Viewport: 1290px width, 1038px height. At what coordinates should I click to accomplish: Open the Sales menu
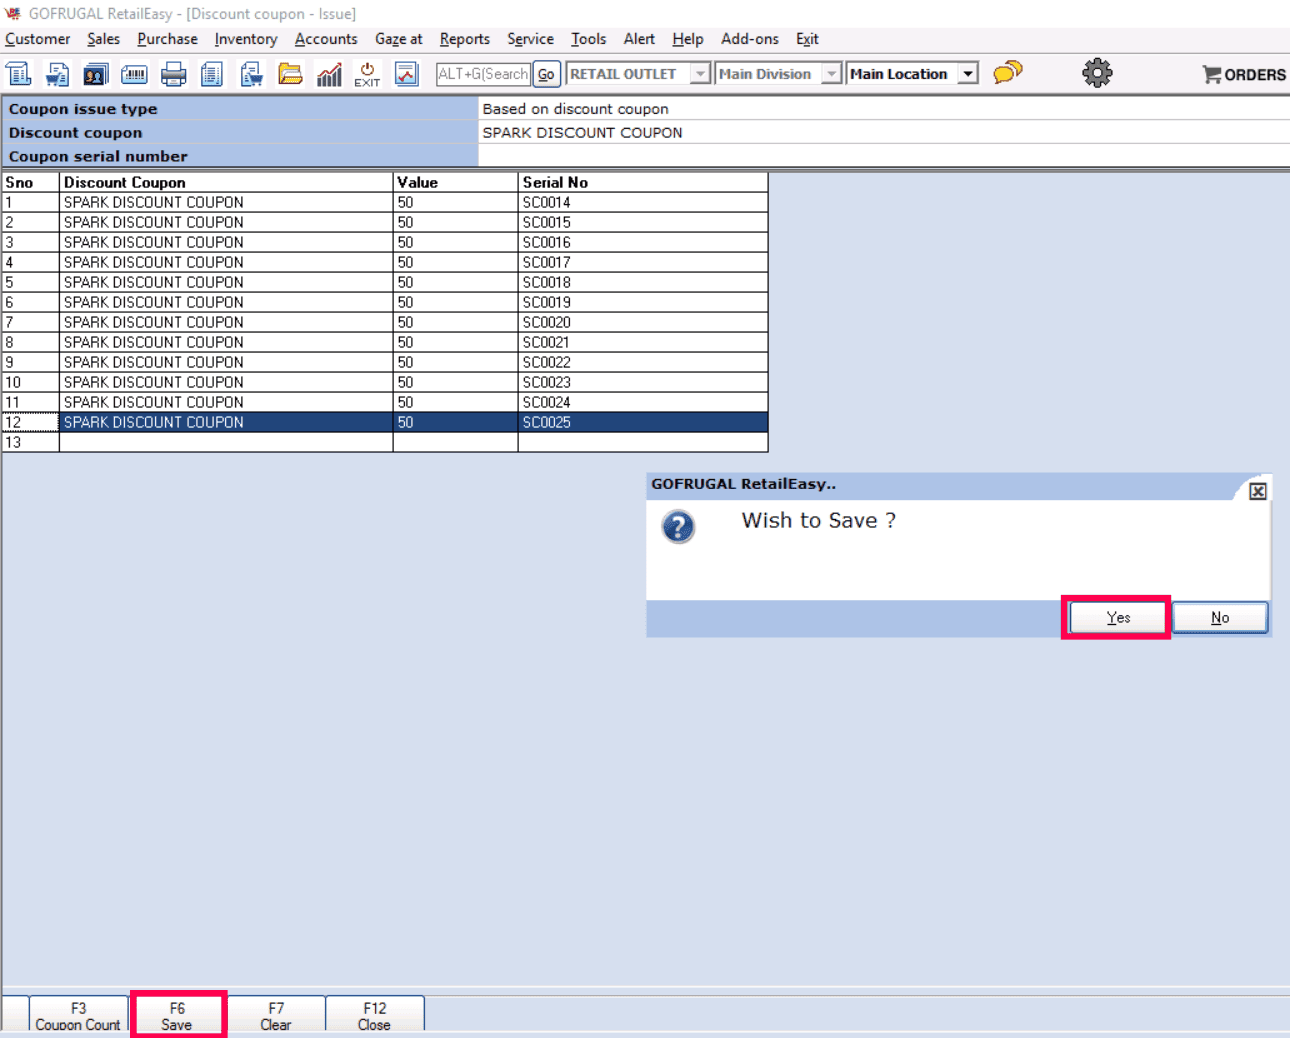(103, 39)
